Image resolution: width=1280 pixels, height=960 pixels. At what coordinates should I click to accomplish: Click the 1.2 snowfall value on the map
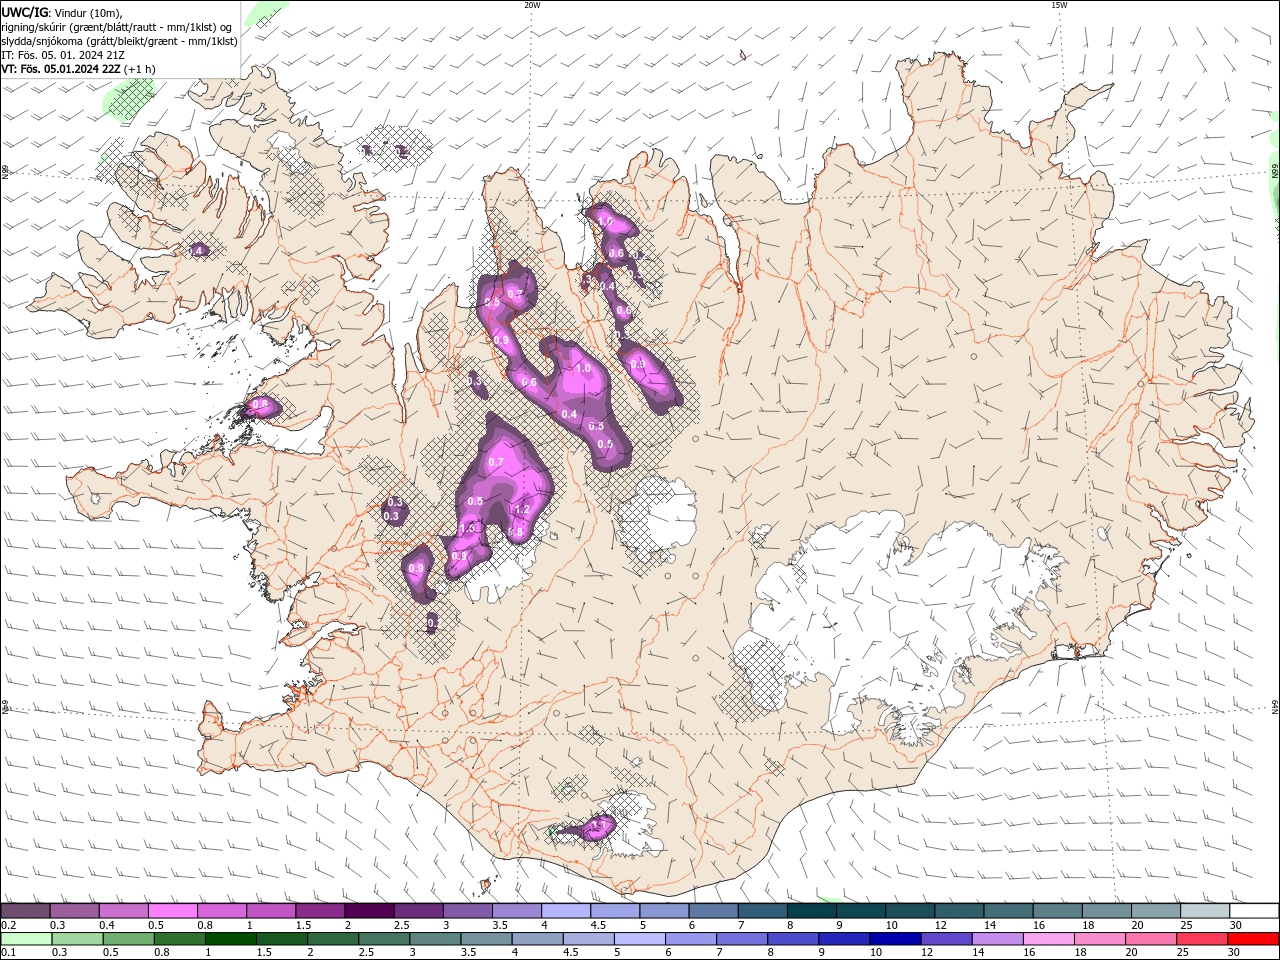[x=521, y=509]
